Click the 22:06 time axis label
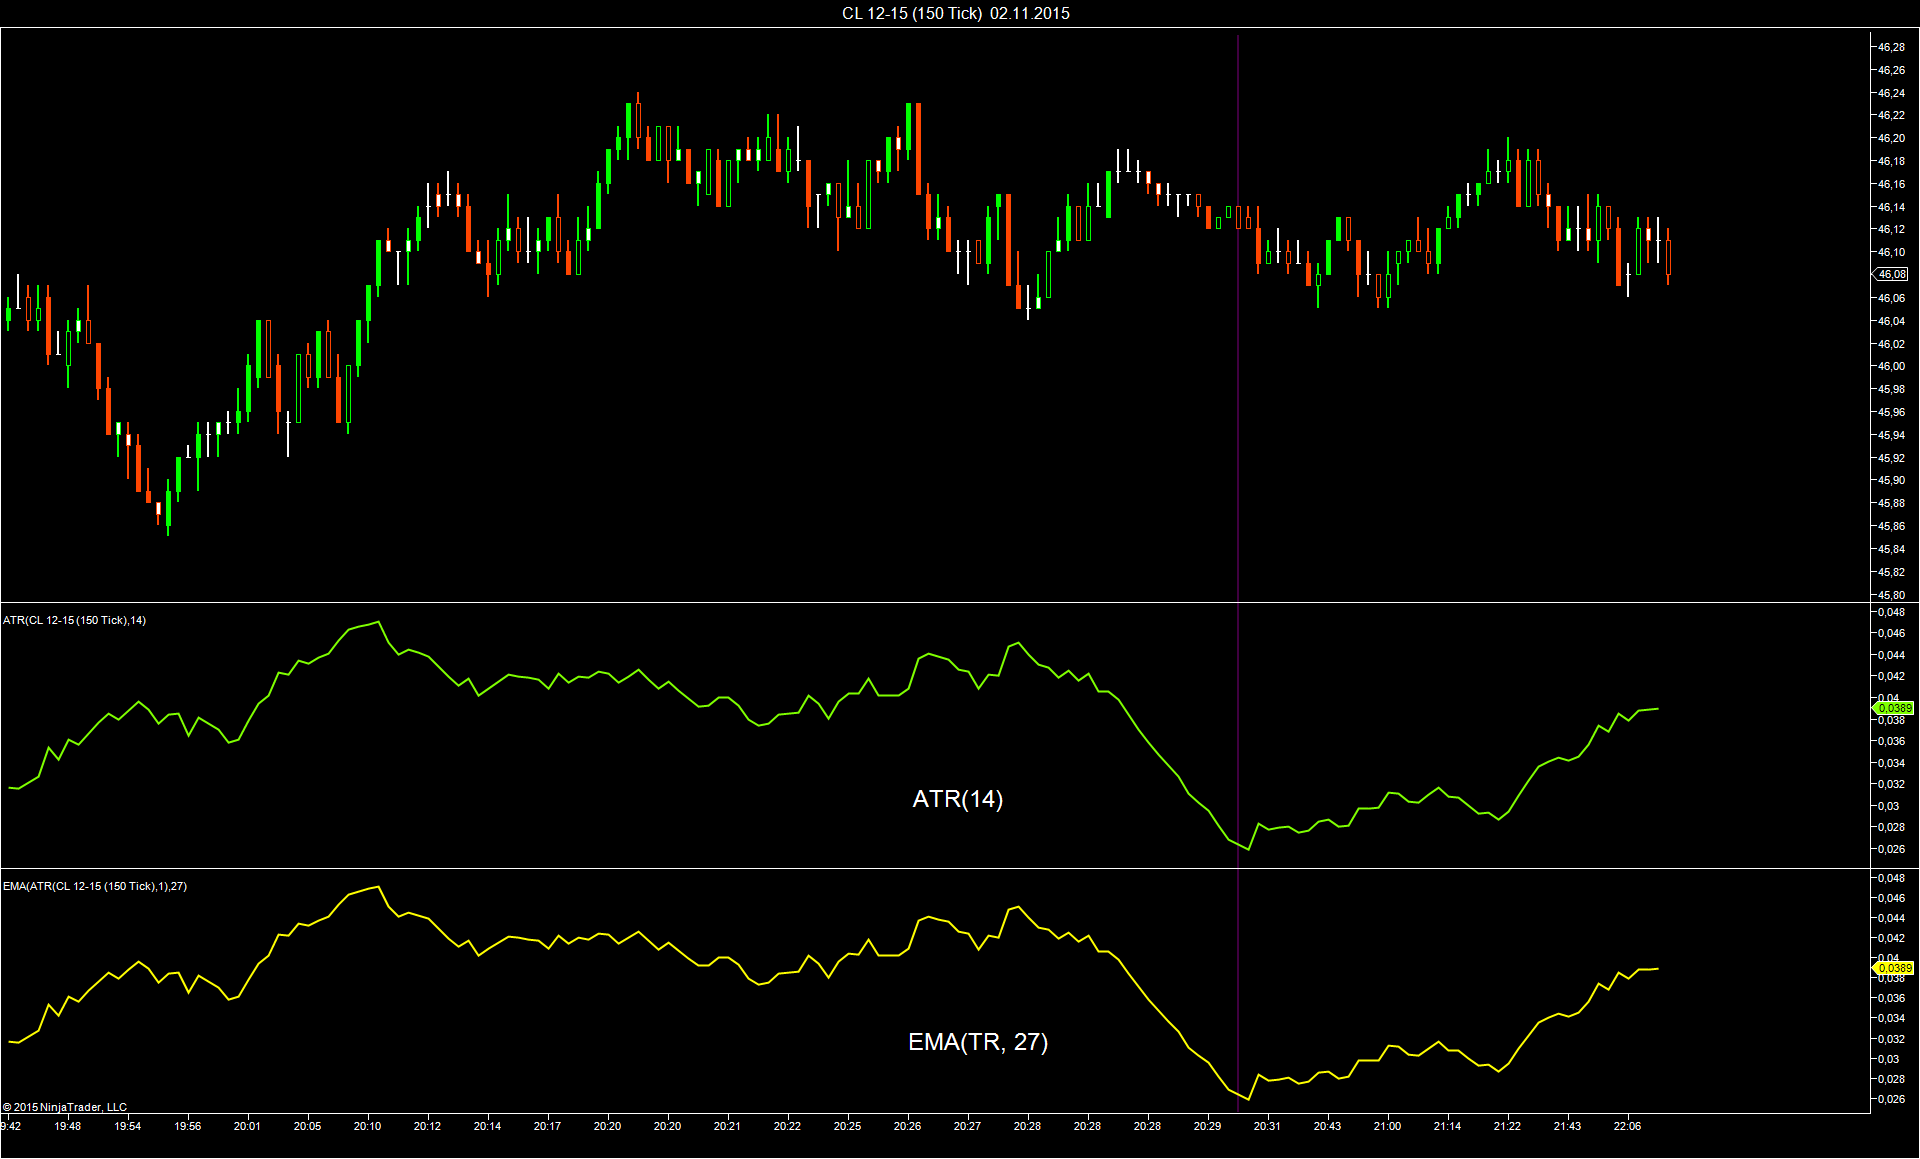 tap(1627, 1126)
